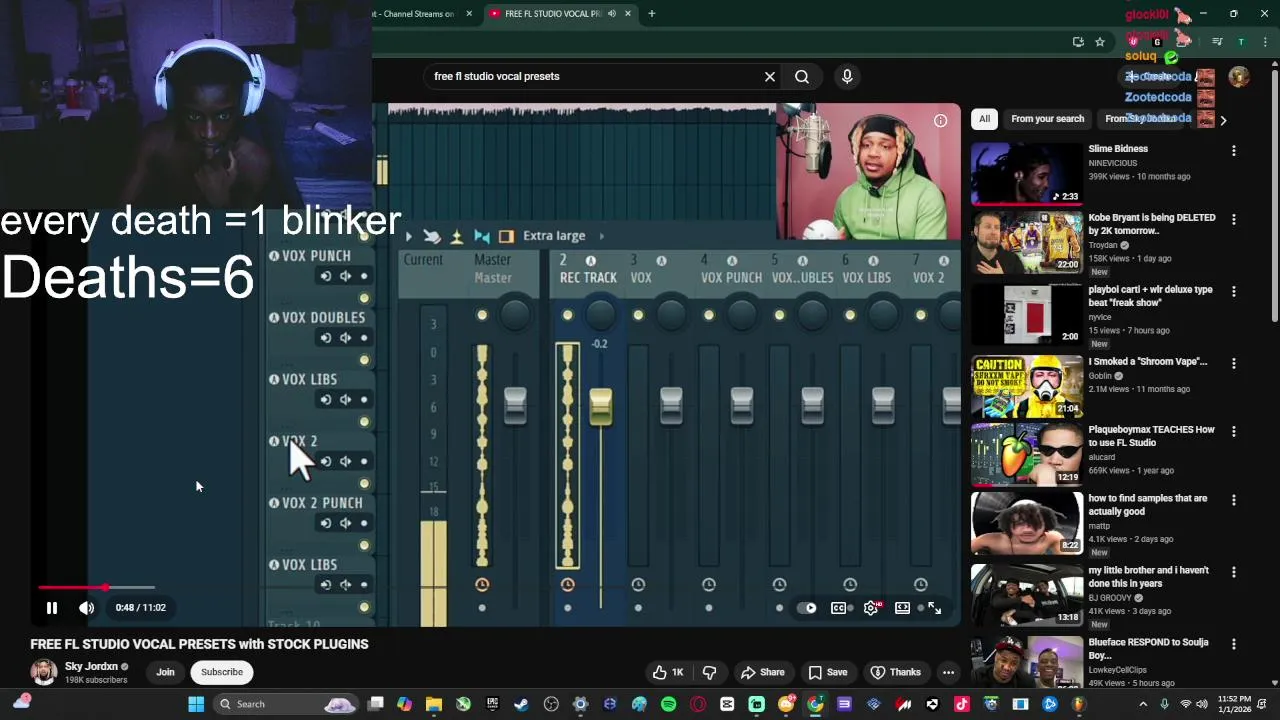Save the video to a playlist
Viewport: 1280px width, 720px height.
[827, 673]
